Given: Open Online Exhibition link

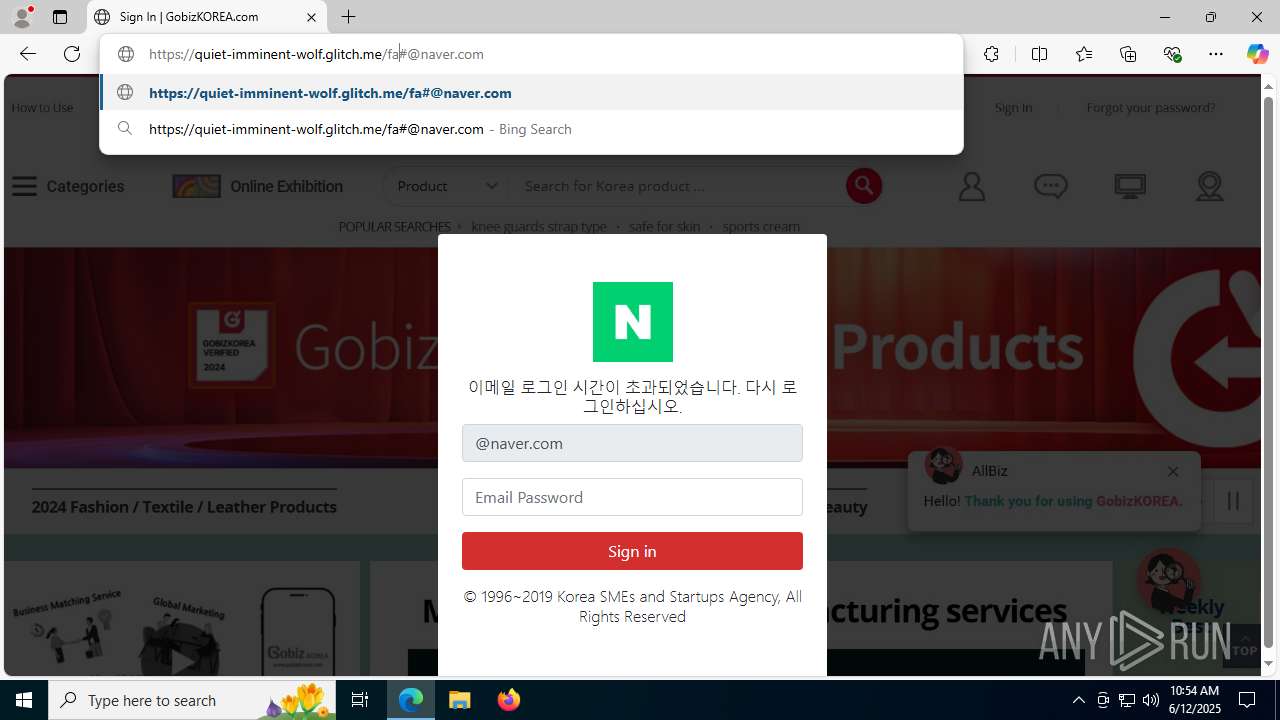Looking at the screenshot, I should coord(257,186).
